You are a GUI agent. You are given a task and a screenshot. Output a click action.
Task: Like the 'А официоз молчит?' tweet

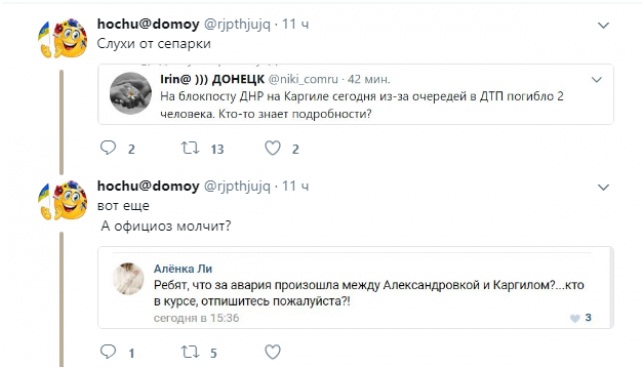pos(273,351)
